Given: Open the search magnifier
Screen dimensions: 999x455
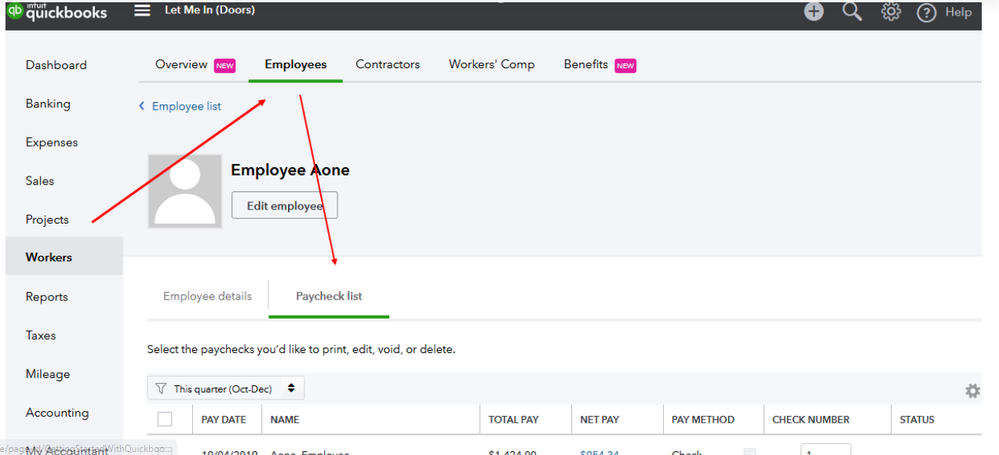Looking at the screenshot, I should click(x=852, y=11).
